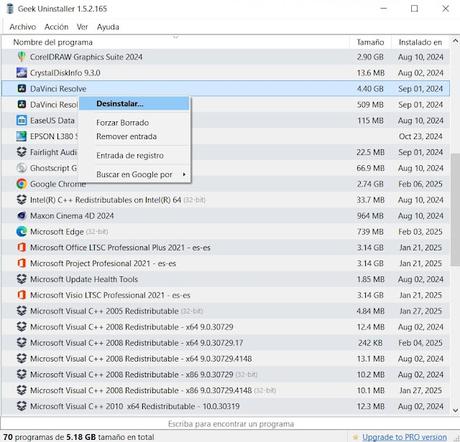Select Microsoft Visio LTSC Professional 2021 name

click(110, 295)
